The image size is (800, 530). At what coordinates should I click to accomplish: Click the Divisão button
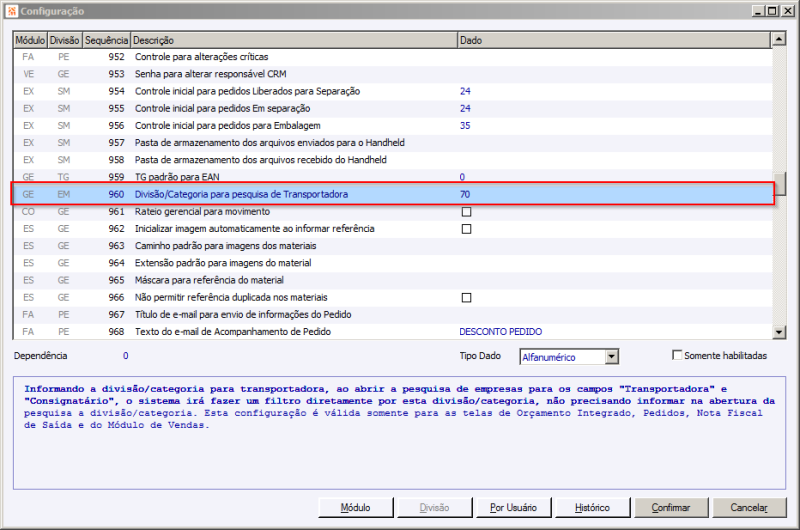(x=434, y=508)
